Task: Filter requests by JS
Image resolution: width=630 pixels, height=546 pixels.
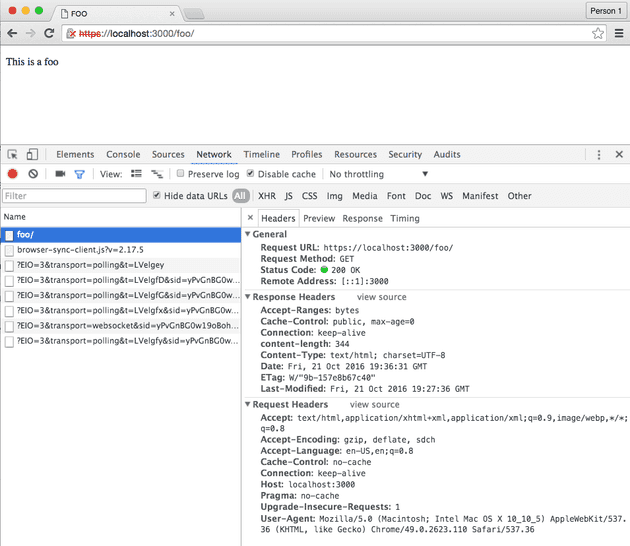Action: point(288,196)
